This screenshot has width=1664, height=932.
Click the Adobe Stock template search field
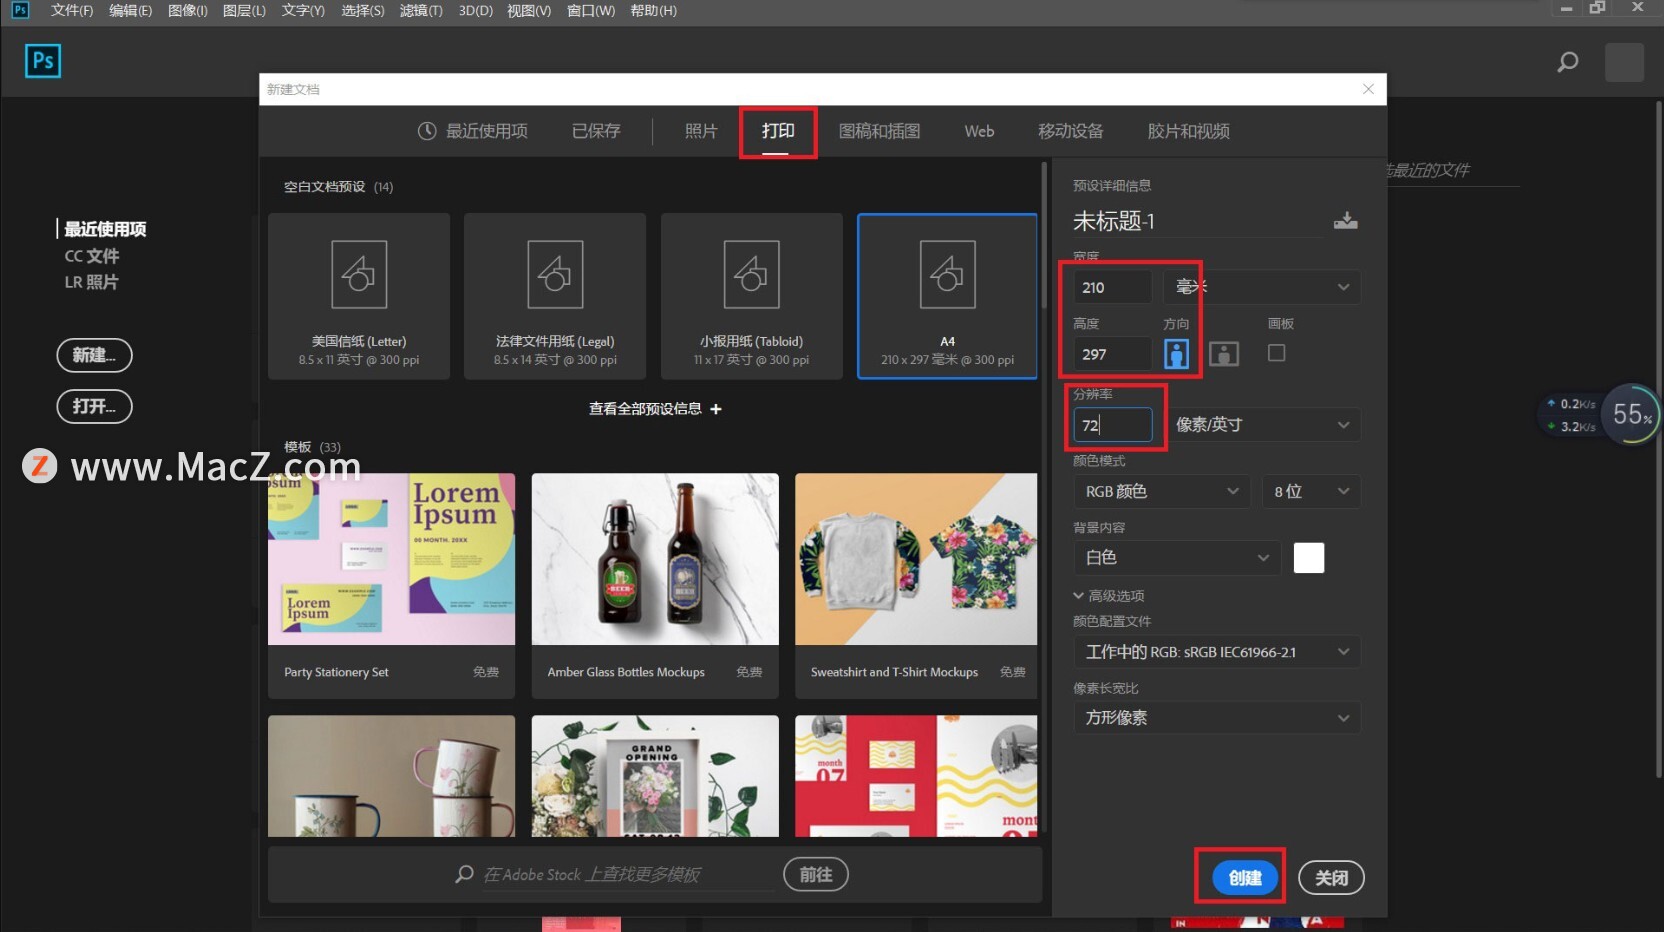coord(630,874)
